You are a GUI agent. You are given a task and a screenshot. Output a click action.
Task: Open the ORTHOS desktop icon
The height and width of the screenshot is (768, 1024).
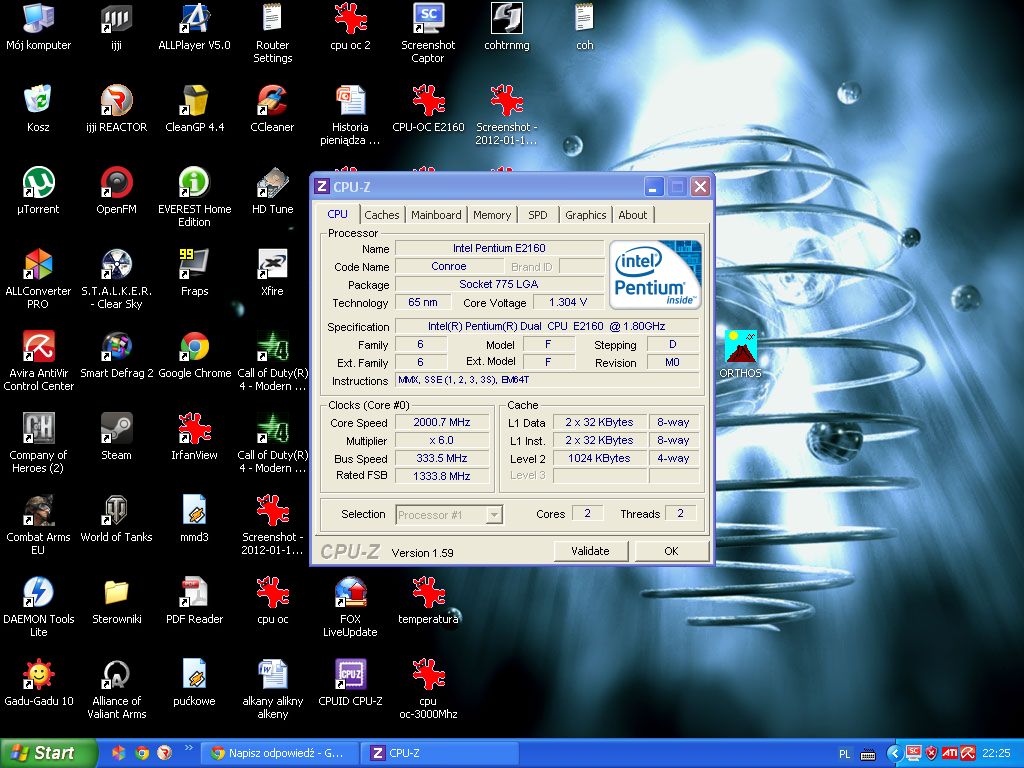(740, 348)
